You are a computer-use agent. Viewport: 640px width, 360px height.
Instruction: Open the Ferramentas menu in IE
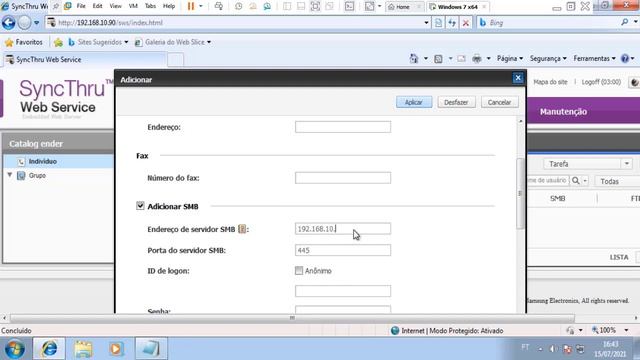tap(594, 59)
